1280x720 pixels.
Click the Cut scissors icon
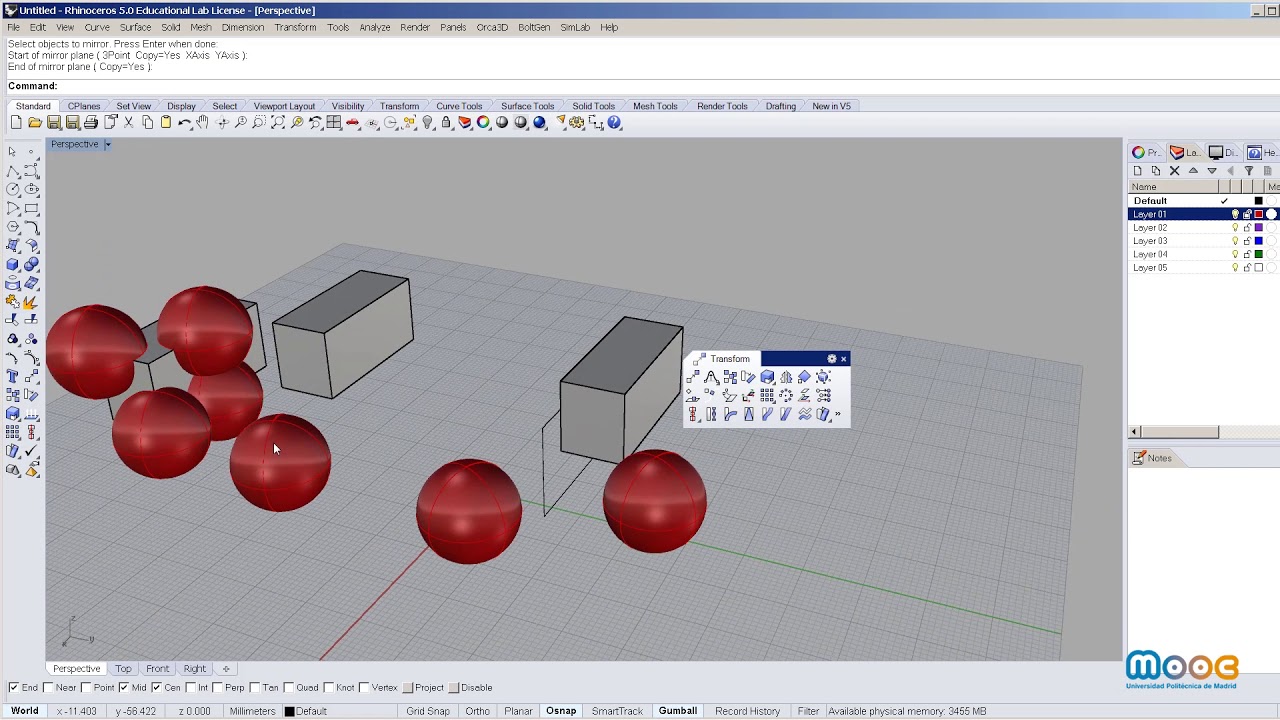129,123
